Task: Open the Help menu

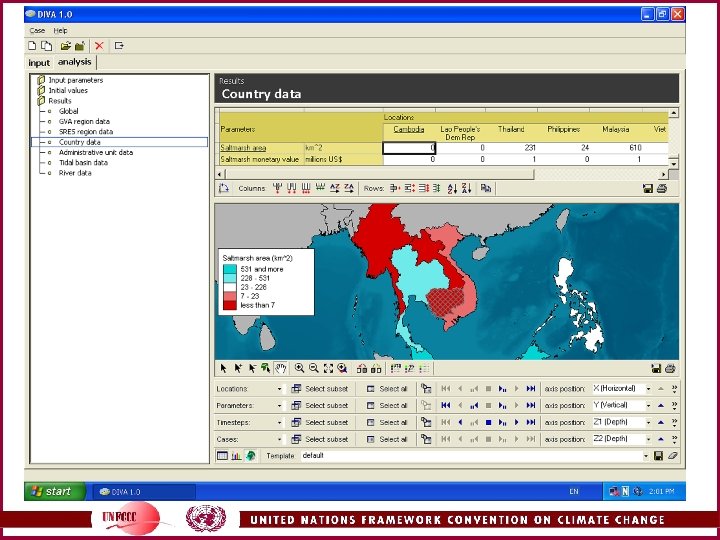Action: pyautogui.click(x=60, y=31)
